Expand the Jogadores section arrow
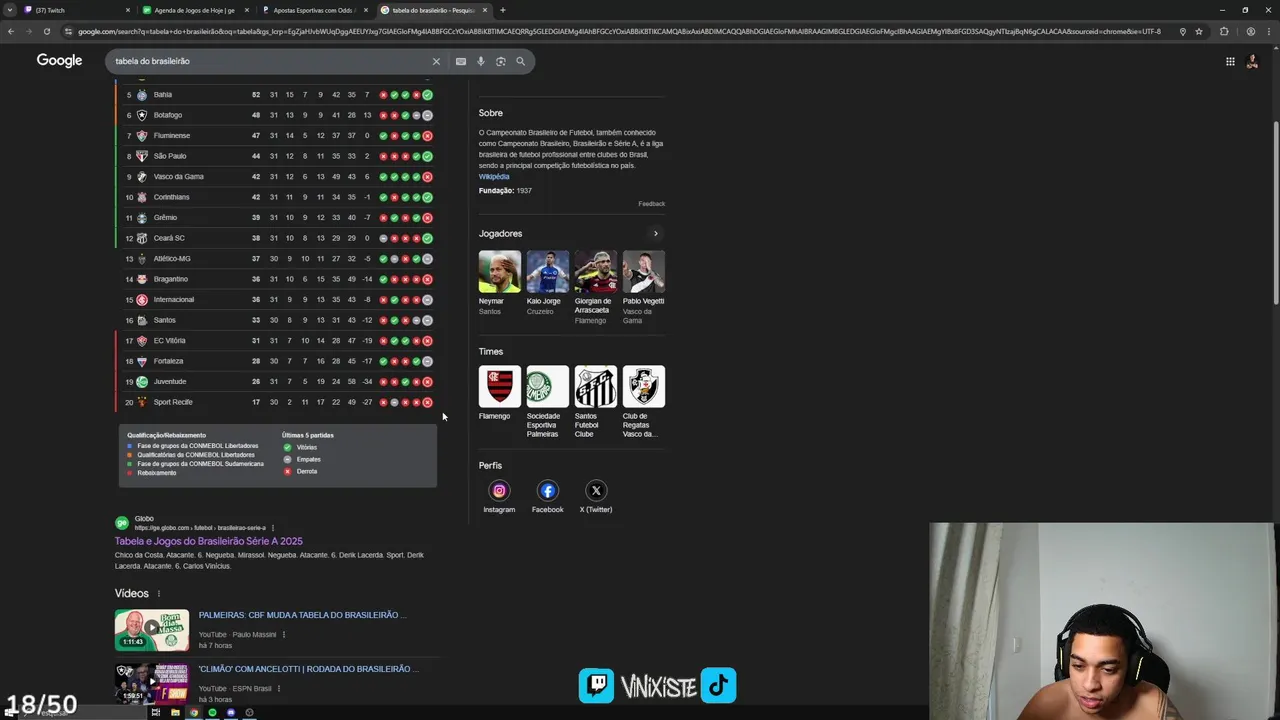This screenshot has width=1280, height=720. tap(656, 234)
